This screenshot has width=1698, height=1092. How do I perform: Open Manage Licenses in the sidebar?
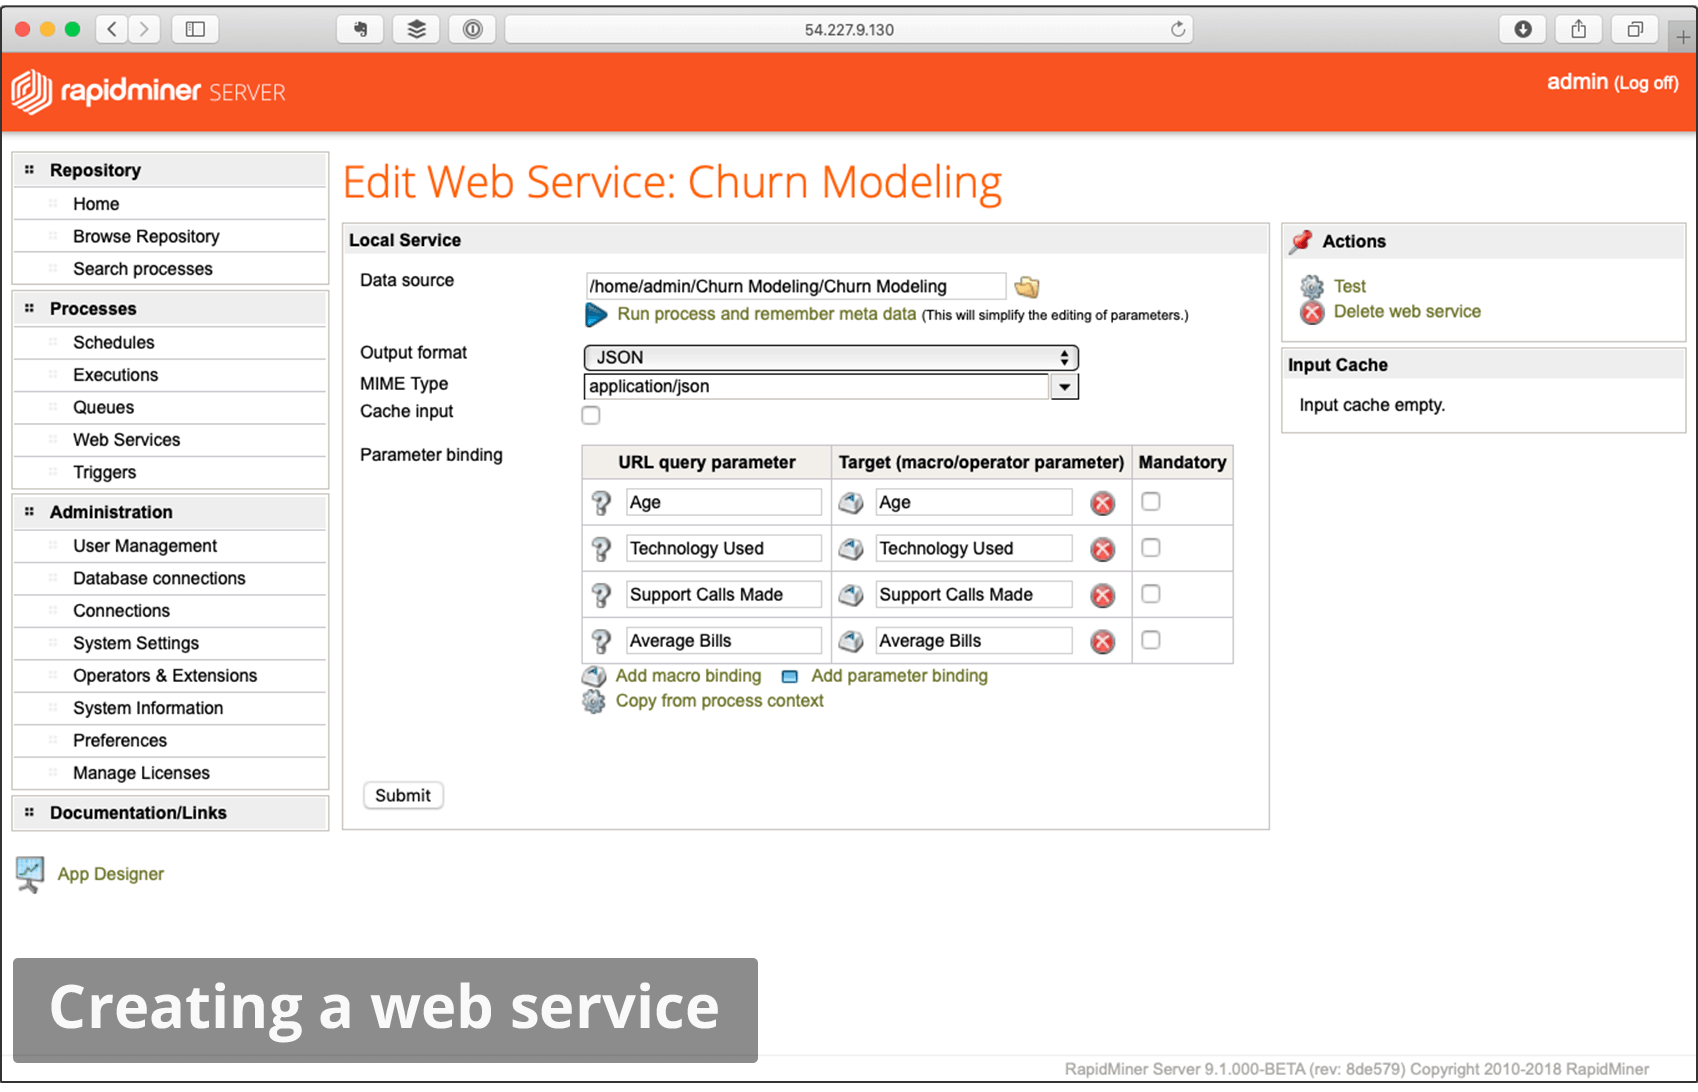tap(142, 773)
